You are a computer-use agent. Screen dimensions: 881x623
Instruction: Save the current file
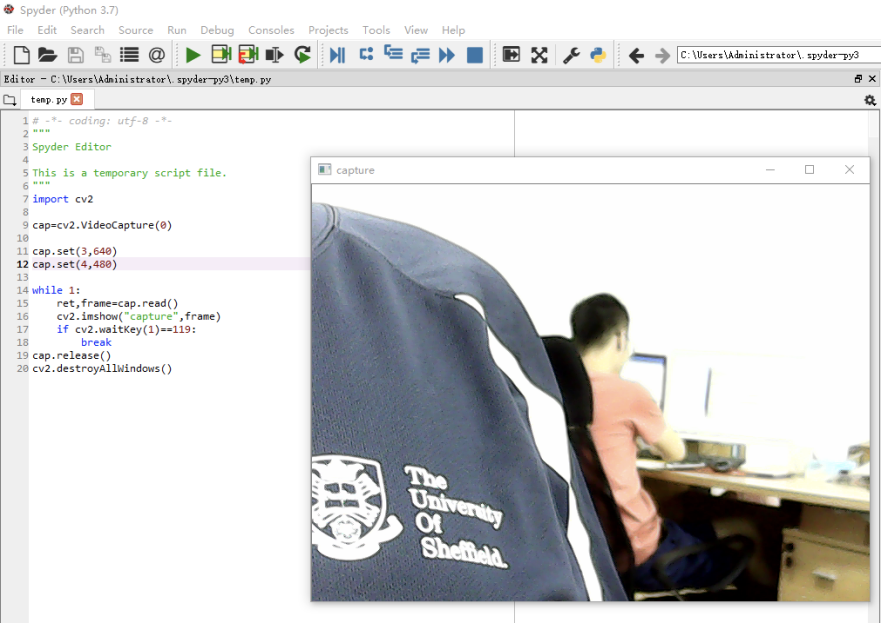click(x=75, y=55)
